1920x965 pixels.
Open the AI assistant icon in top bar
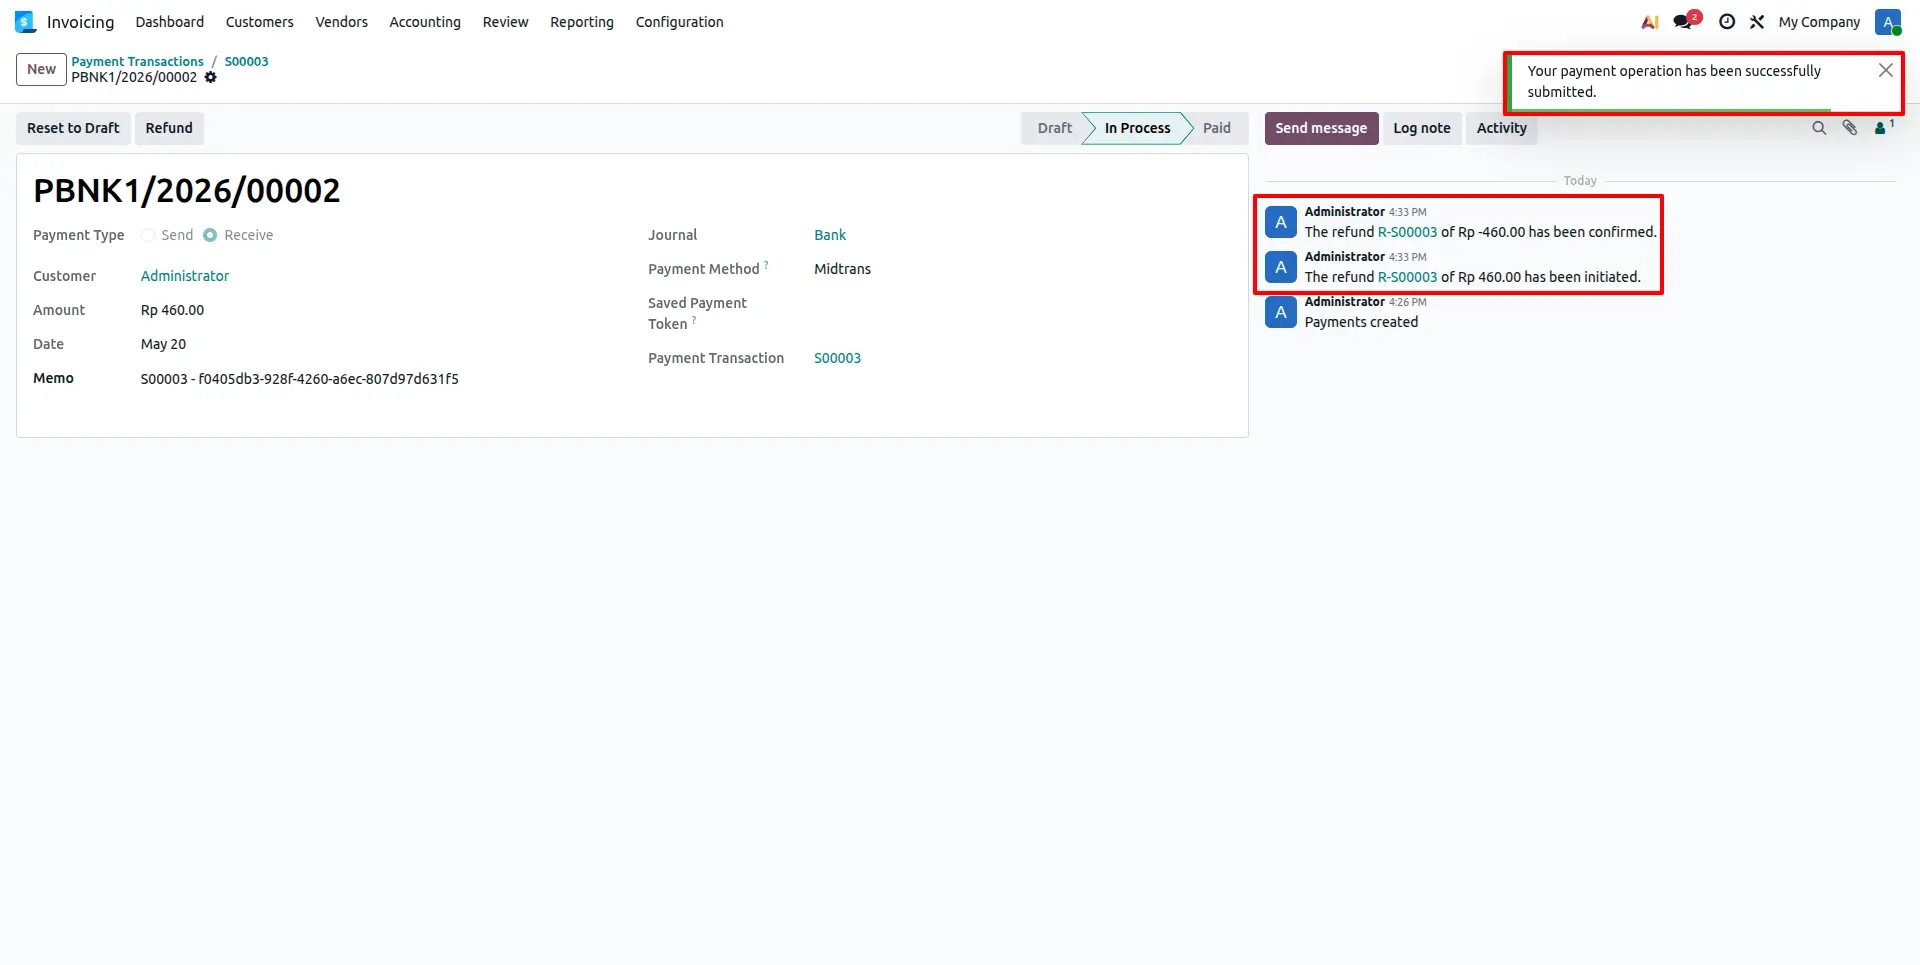coord(1650,22)
